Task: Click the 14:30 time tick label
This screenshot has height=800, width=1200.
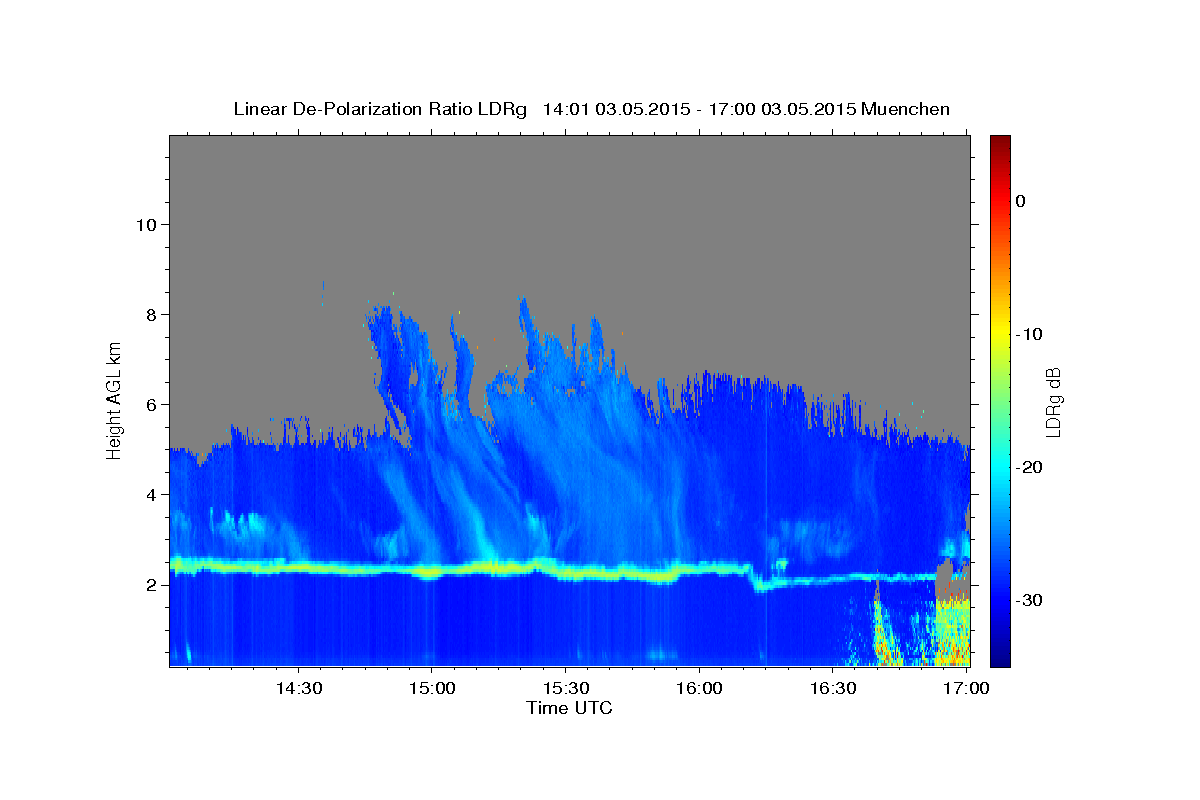Action: pos(298,688)
